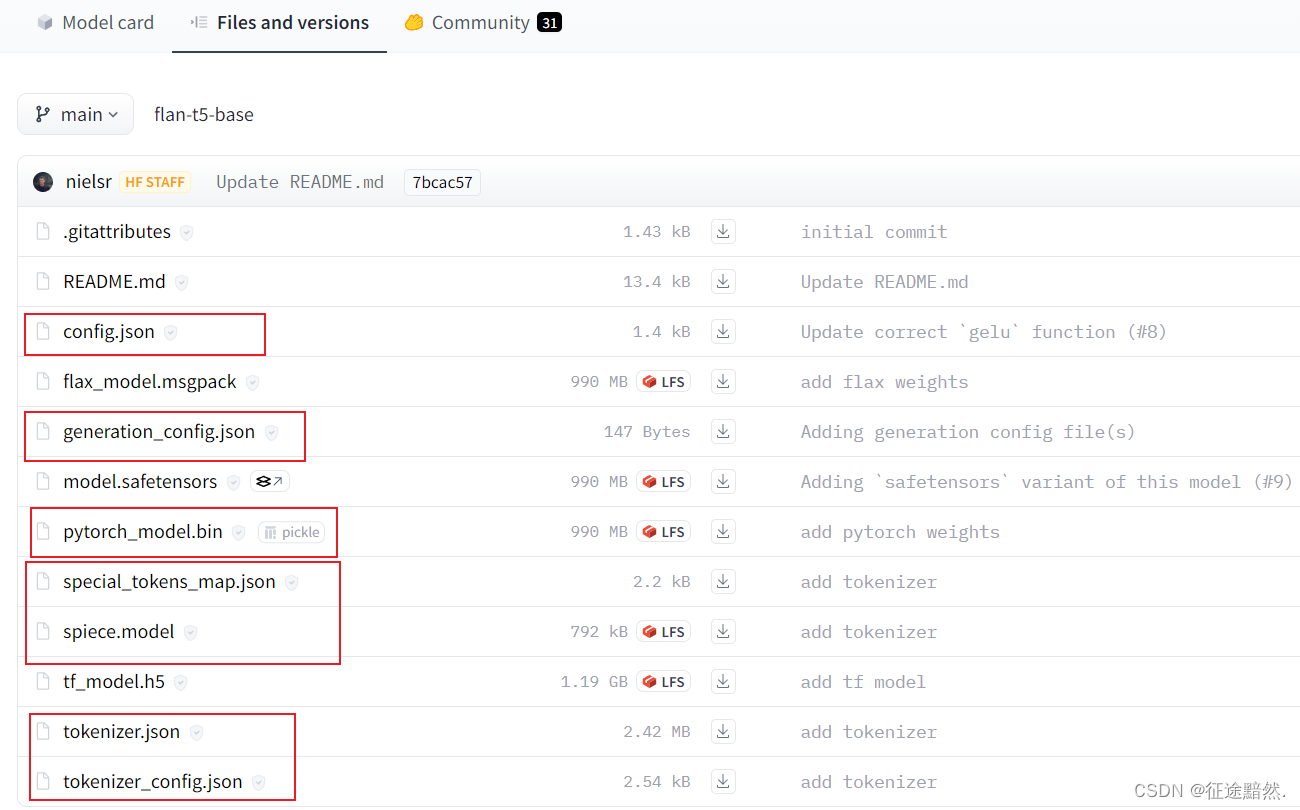Open the Community tab
The height and width of the screenshot is (810, 1300).
click(x=483, y=22)
